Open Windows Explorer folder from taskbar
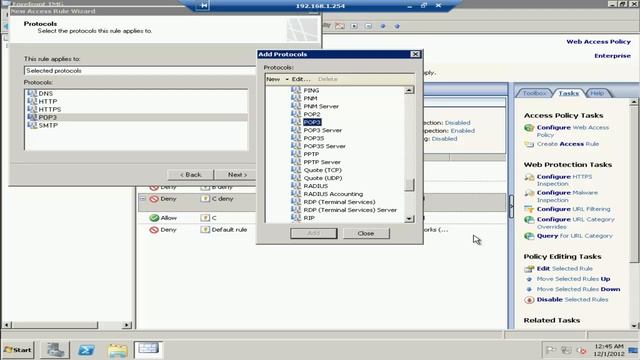The width and height of the screenshot is (640, 360). tap(118, 350)
